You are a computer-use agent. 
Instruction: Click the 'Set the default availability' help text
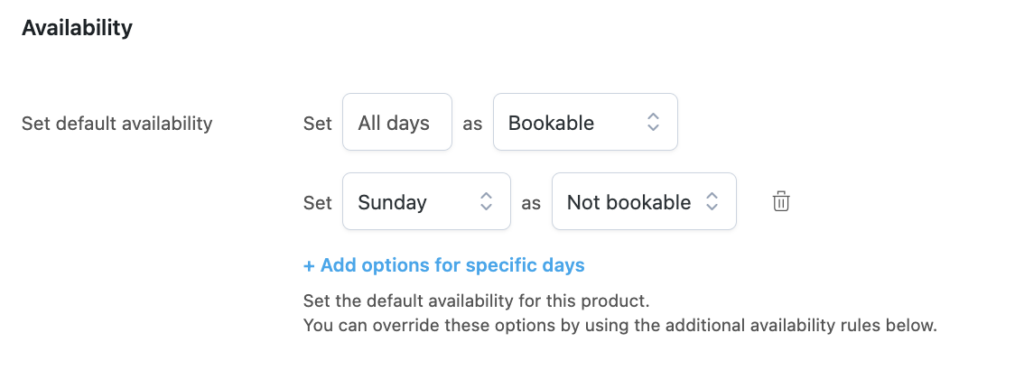tap(477, 301)
